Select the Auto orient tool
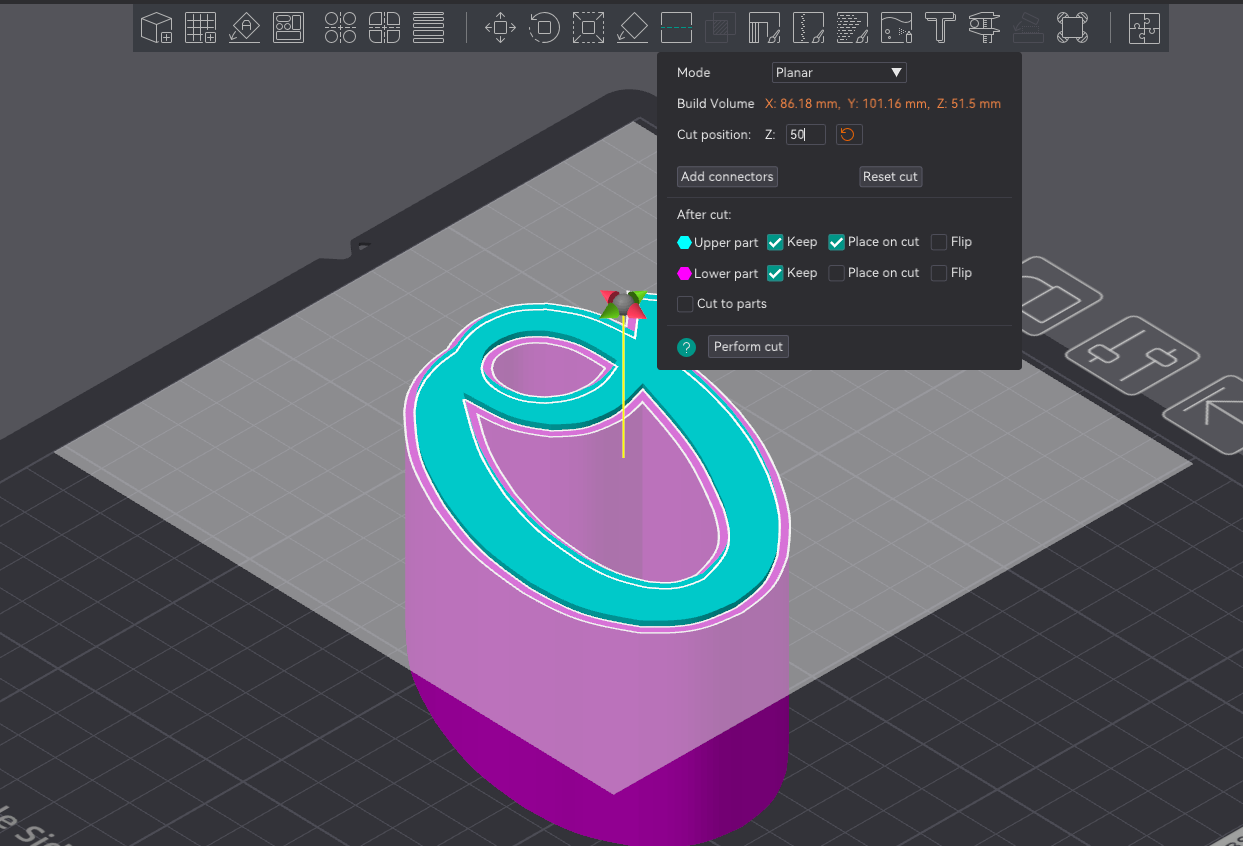Image resolution: width=1243 pixels, height=846 pixels. [245, 27]
